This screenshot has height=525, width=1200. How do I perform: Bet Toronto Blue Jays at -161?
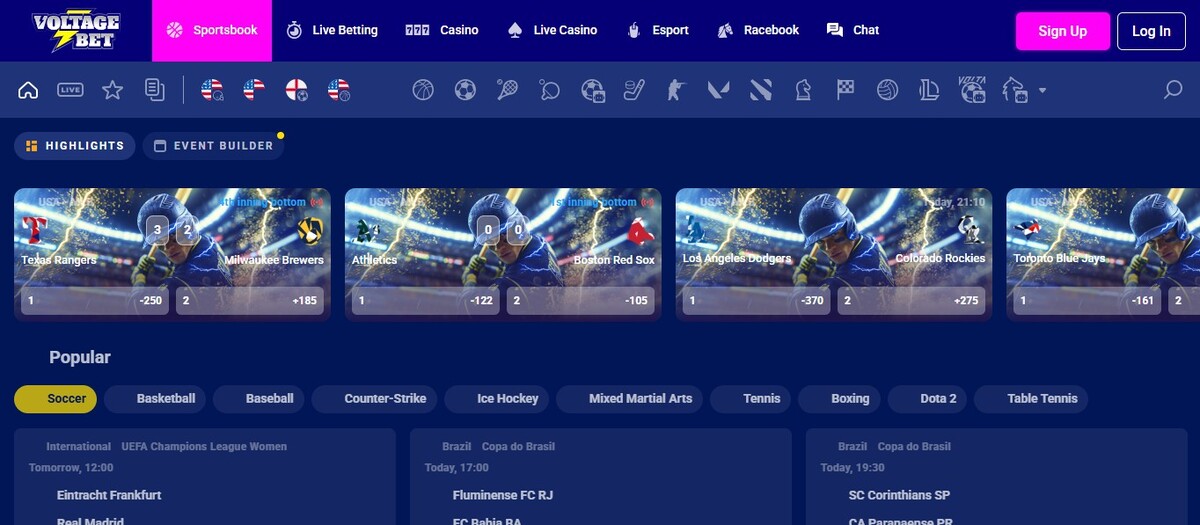point(1088,300)
